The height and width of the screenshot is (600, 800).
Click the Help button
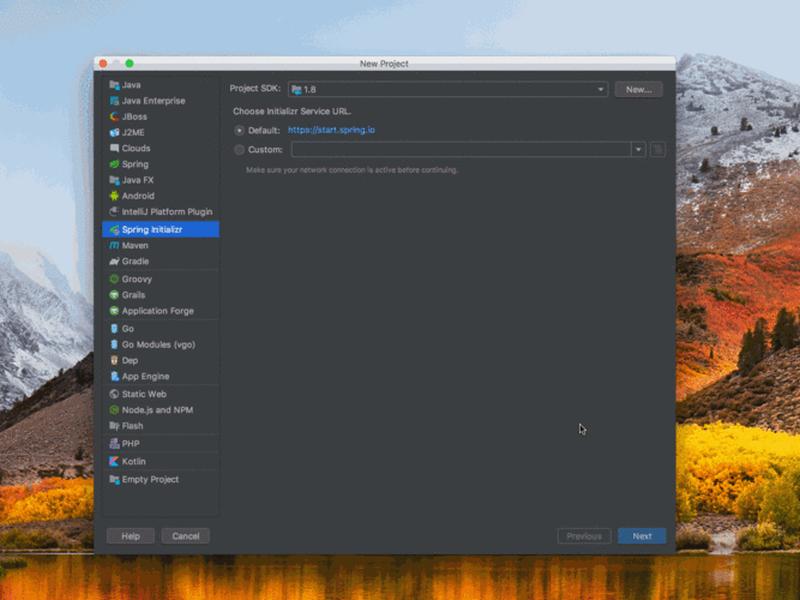[131, 536]
